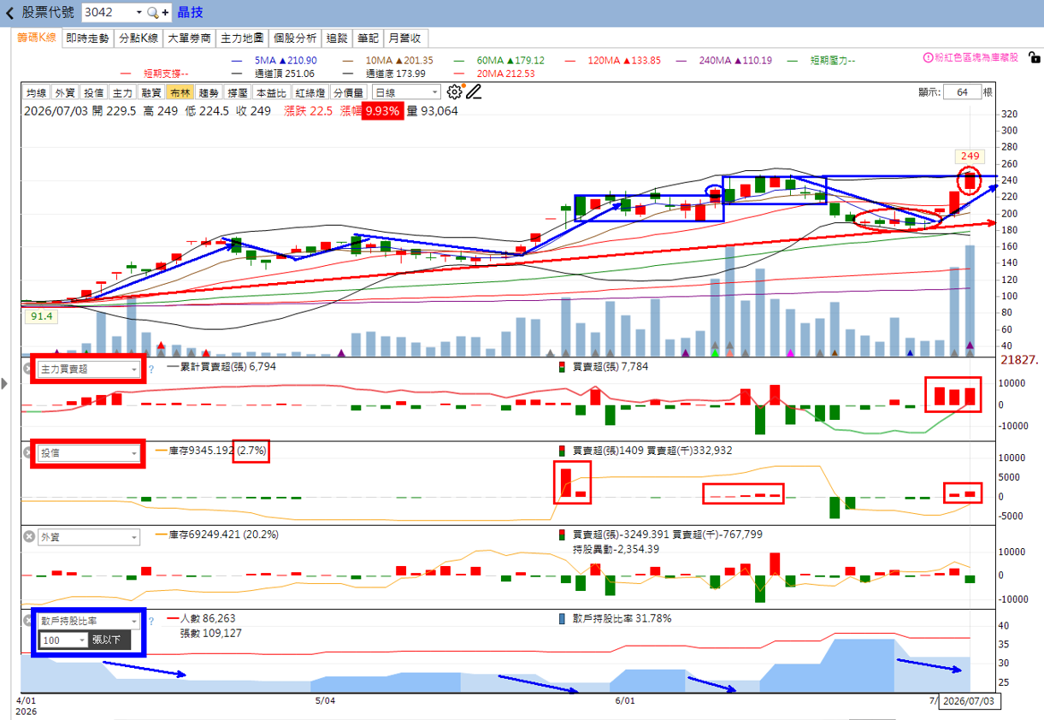This screenshot has height=720, width=1044.
Task: Open chart settings gear icon
Action: click(x=454, y=92)
